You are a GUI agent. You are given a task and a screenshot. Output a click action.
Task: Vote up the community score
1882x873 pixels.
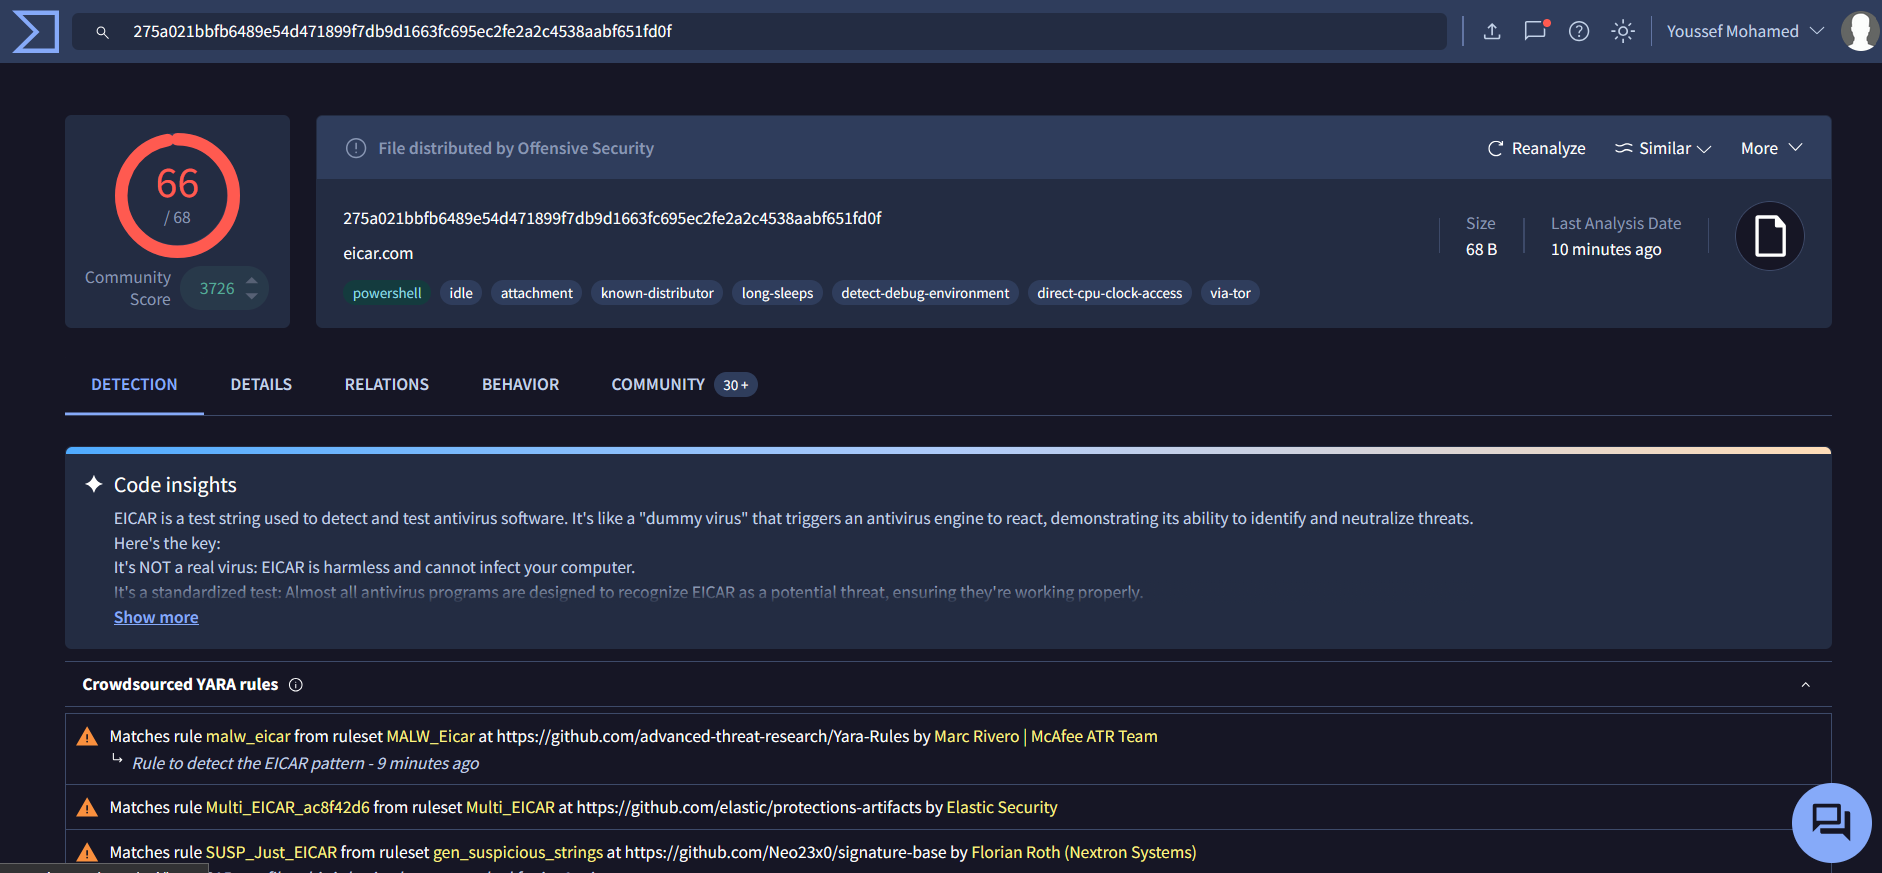pyautogui.click(x=252, y=280)
